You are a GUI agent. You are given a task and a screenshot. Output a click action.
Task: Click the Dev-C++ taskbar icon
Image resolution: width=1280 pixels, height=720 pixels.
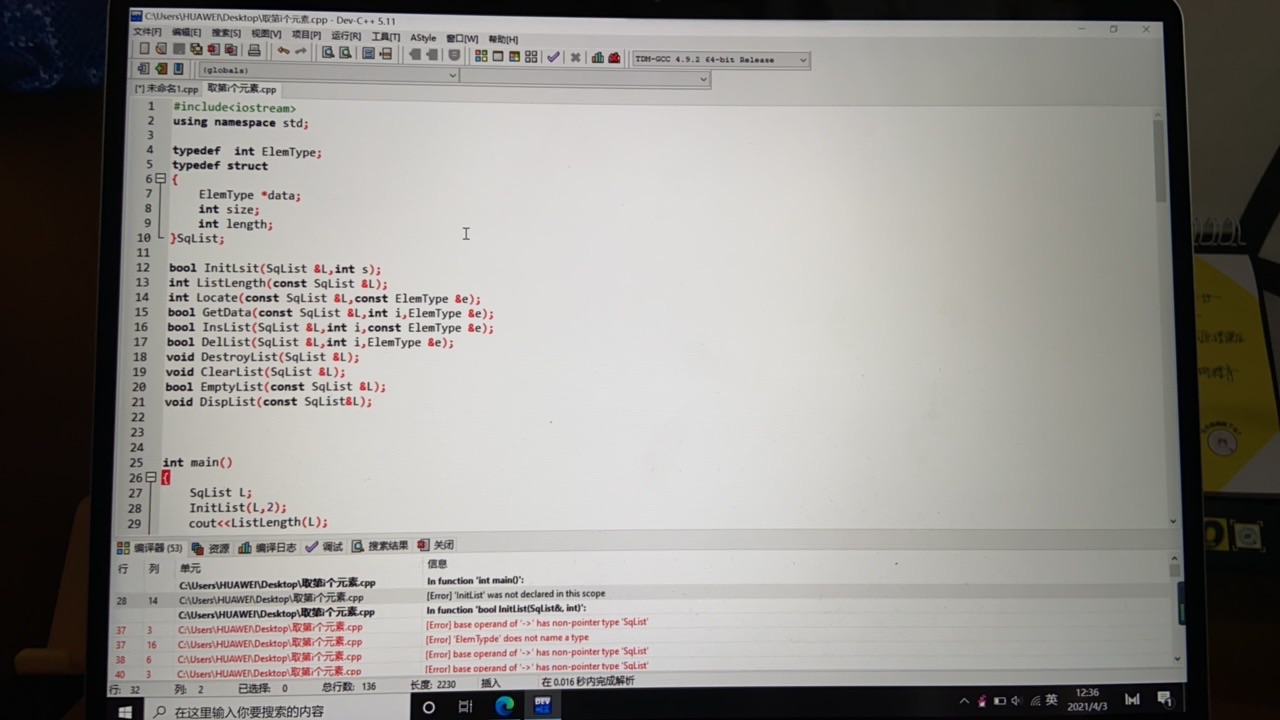(x=542, y=706)
